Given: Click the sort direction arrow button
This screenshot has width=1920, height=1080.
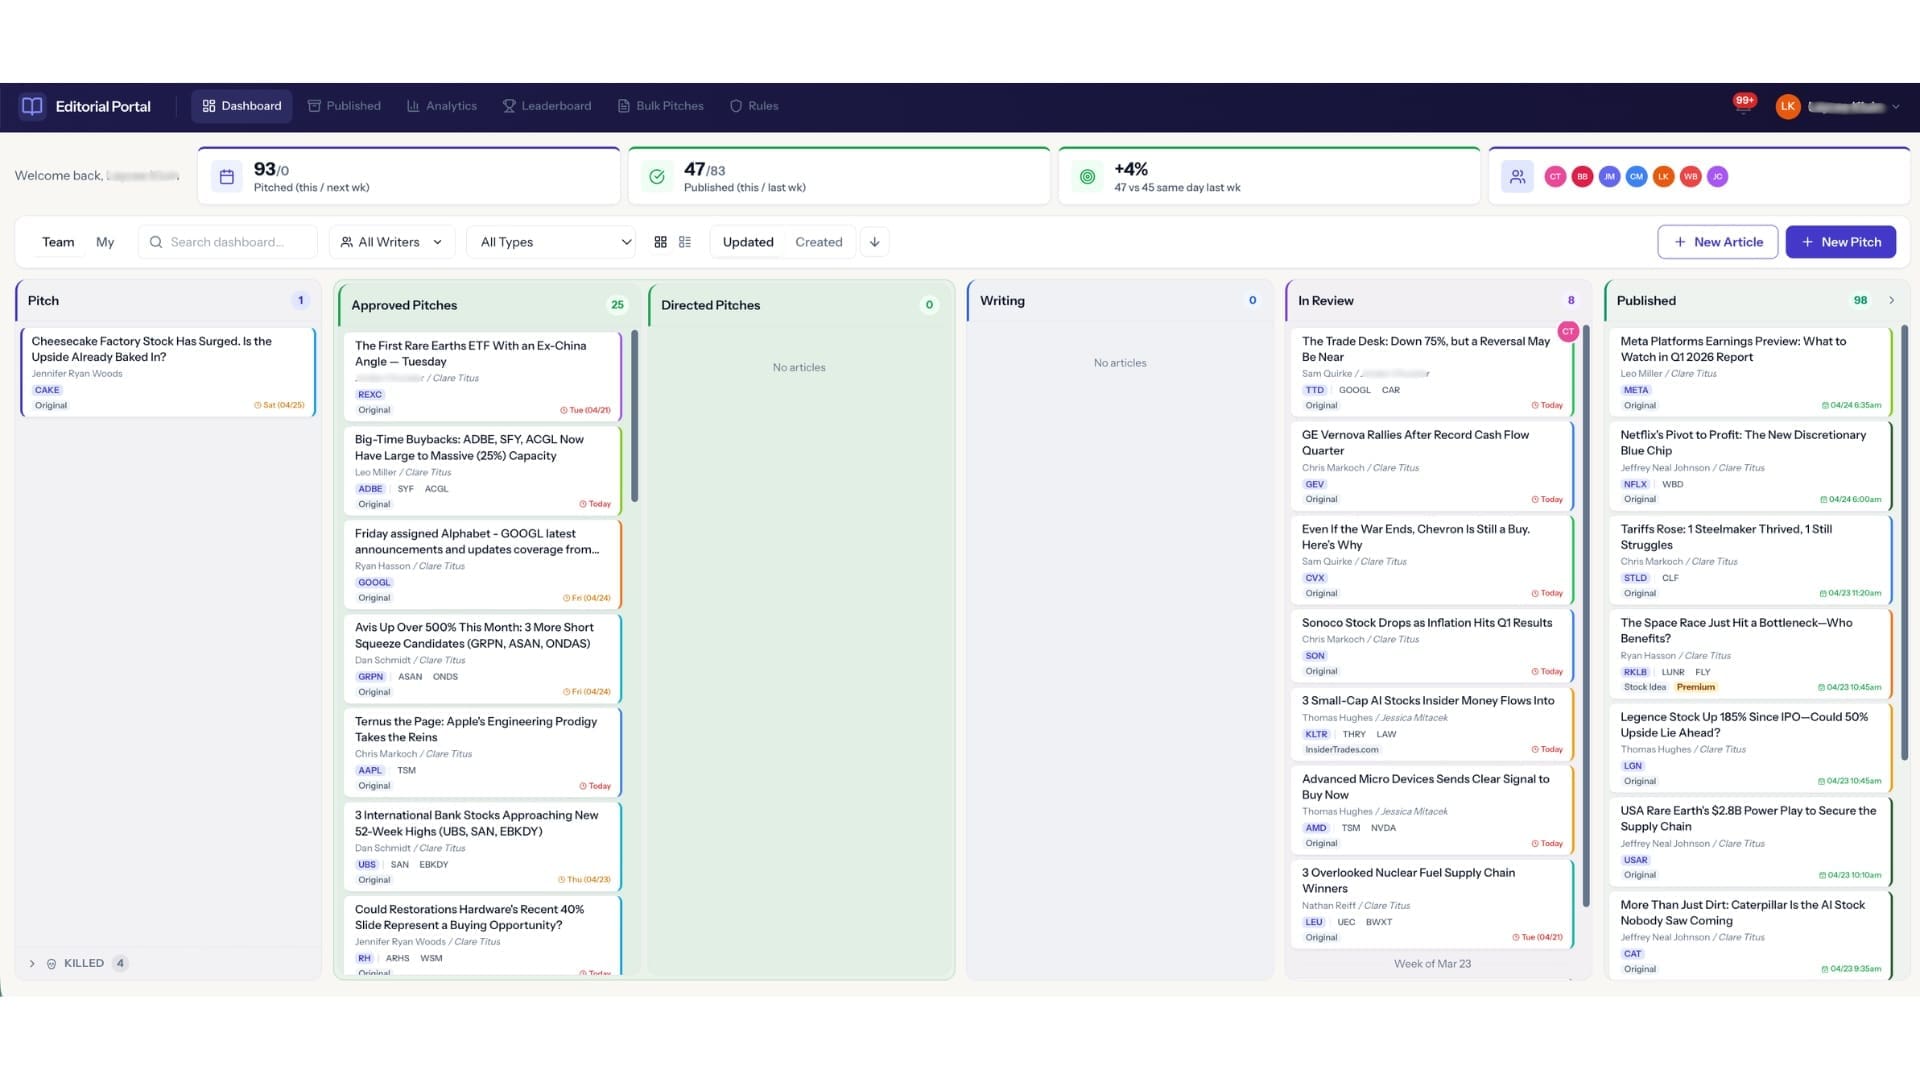Looking at the screenshot, I should pyautogui.click(x=875, y=242).
